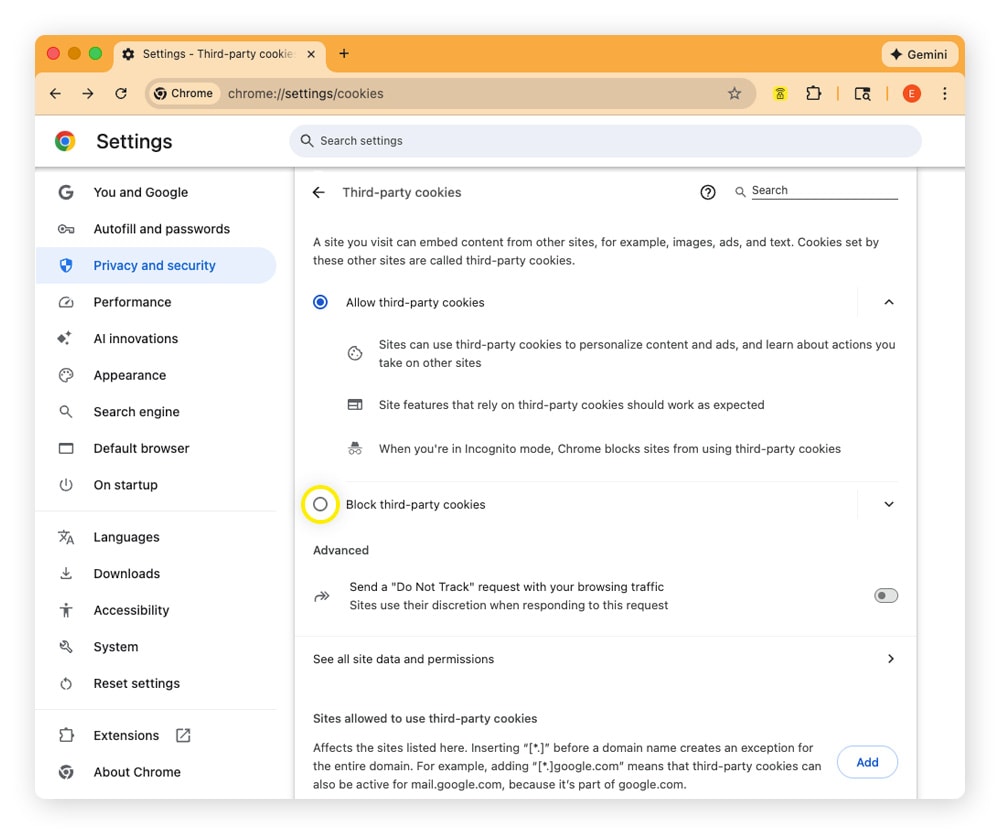Open the Chrome three-dot menu
The width and height of the screenshot is (1000, 834).
coord(944,93)
